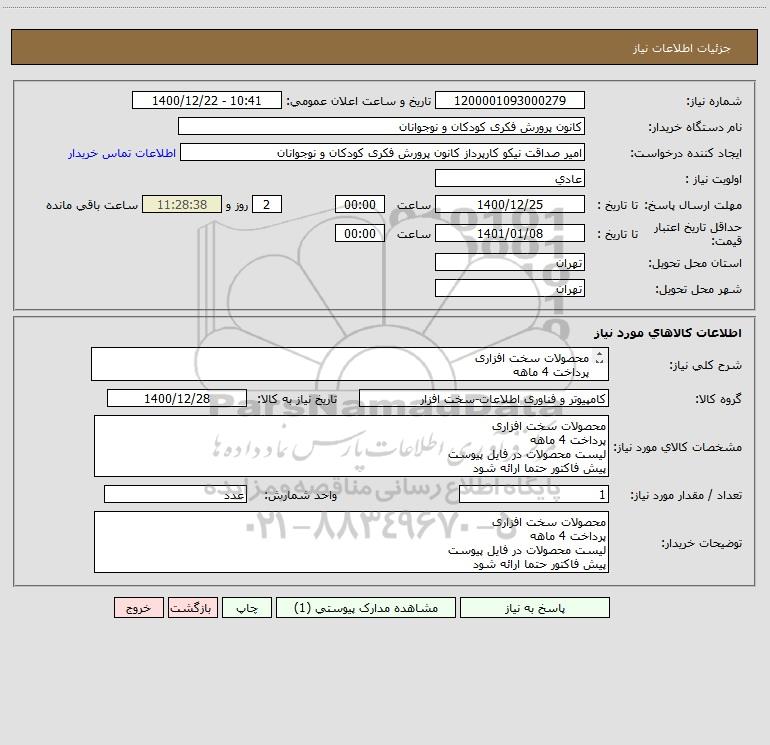Click the حداقل تاریخ اعتبار قیمت label

(x=698, y=234)
